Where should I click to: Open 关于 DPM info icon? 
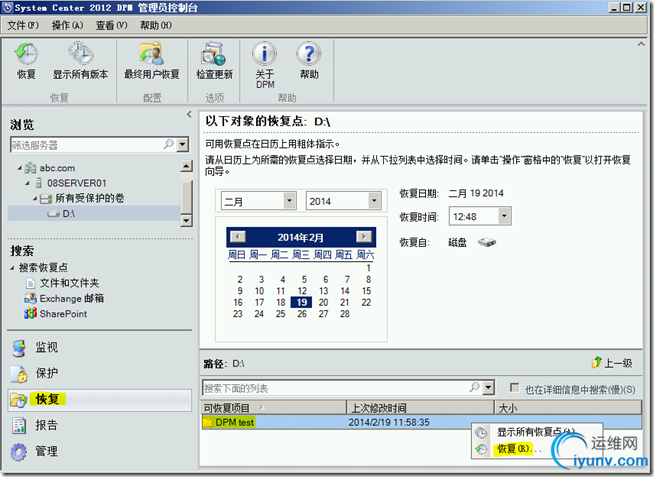coord(264,53)
